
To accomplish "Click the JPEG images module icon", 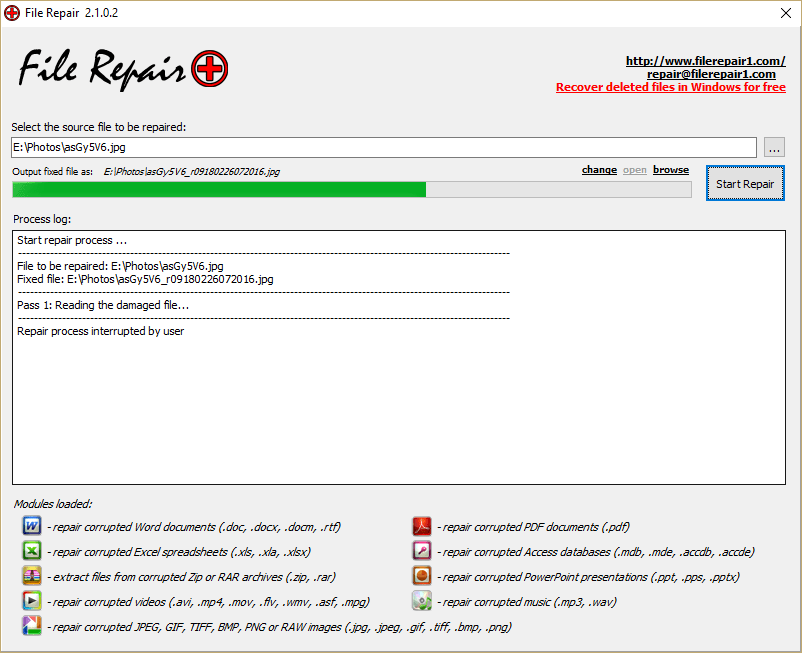I will (x=32, y=626).
